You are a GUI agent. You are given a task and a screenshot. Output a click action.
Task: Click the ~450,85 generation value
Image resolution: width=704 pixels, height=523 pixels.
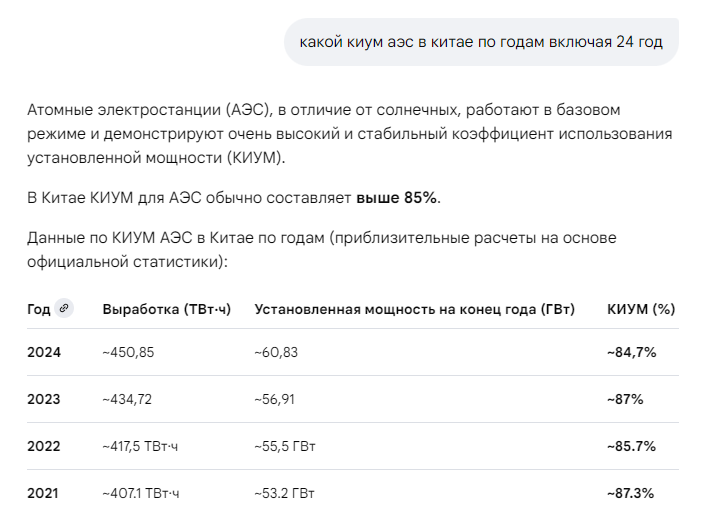(129, 352)
